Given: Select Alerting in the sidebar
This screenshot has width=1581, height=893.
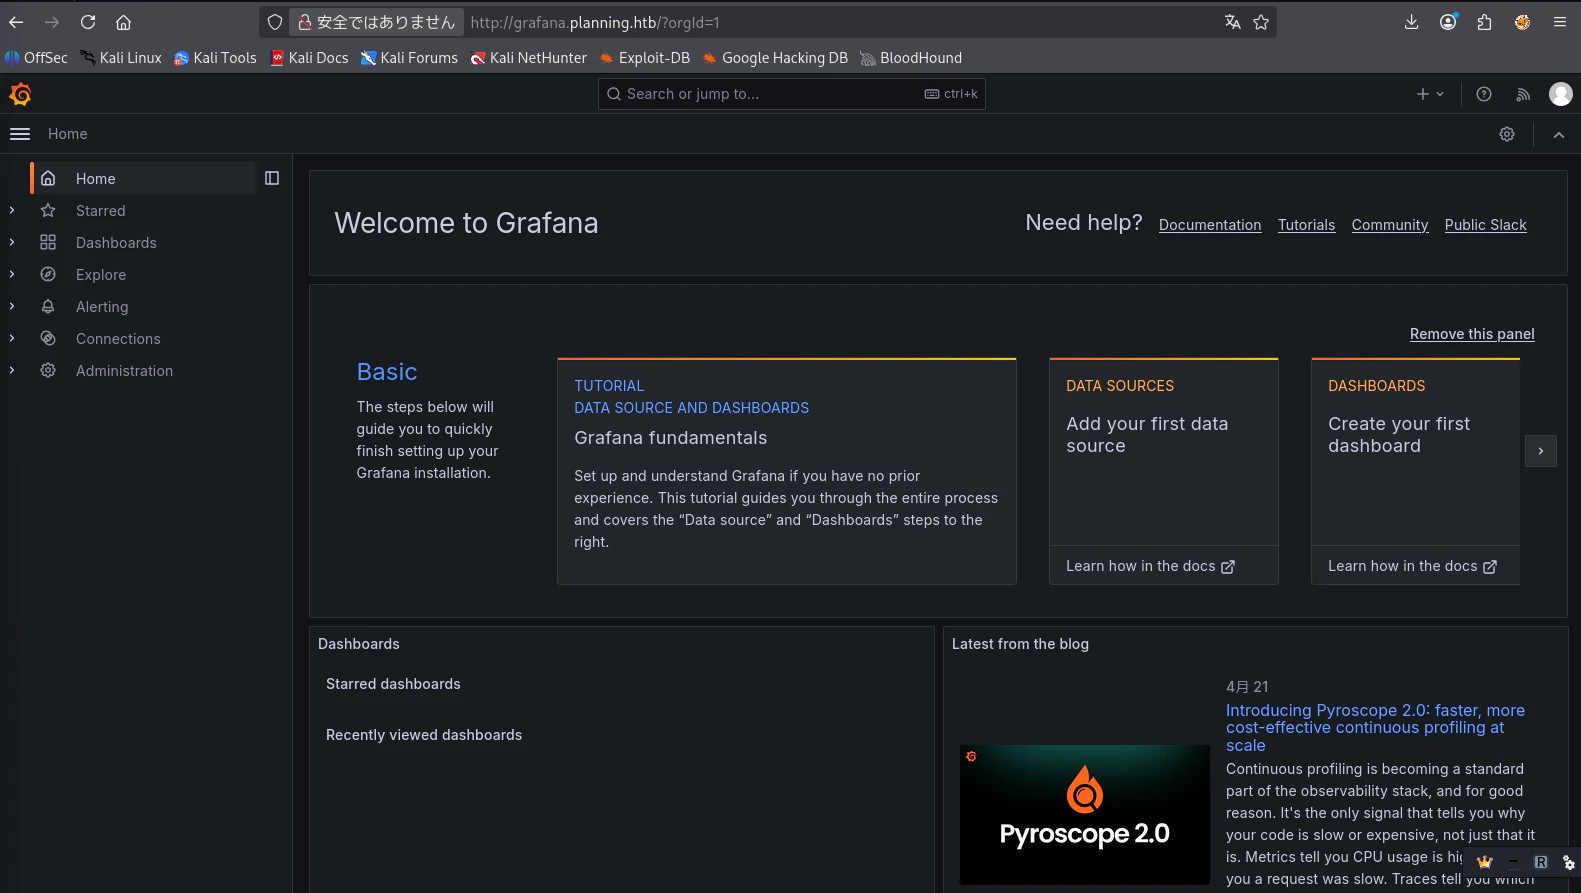Looking at the screenshot, I should point(102,307).
